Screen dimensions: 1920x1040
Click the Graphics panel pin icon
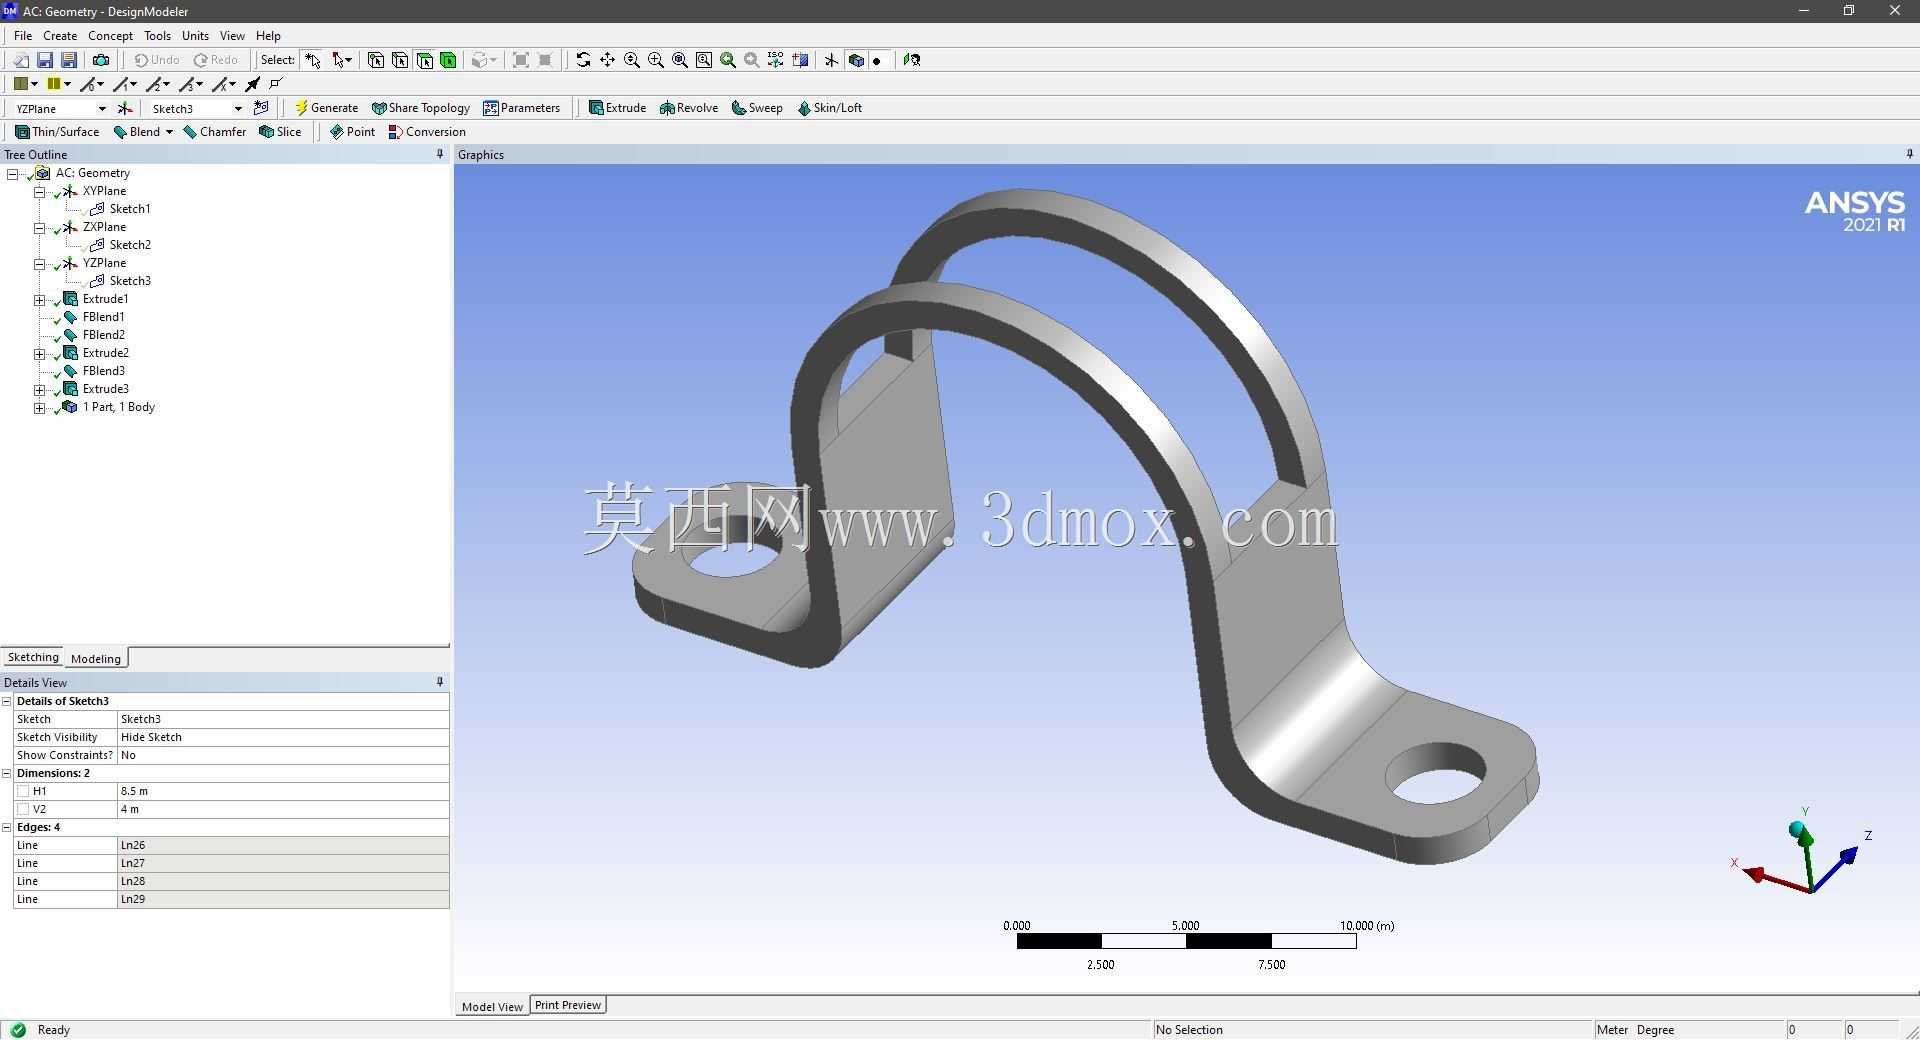(1909, 154)
